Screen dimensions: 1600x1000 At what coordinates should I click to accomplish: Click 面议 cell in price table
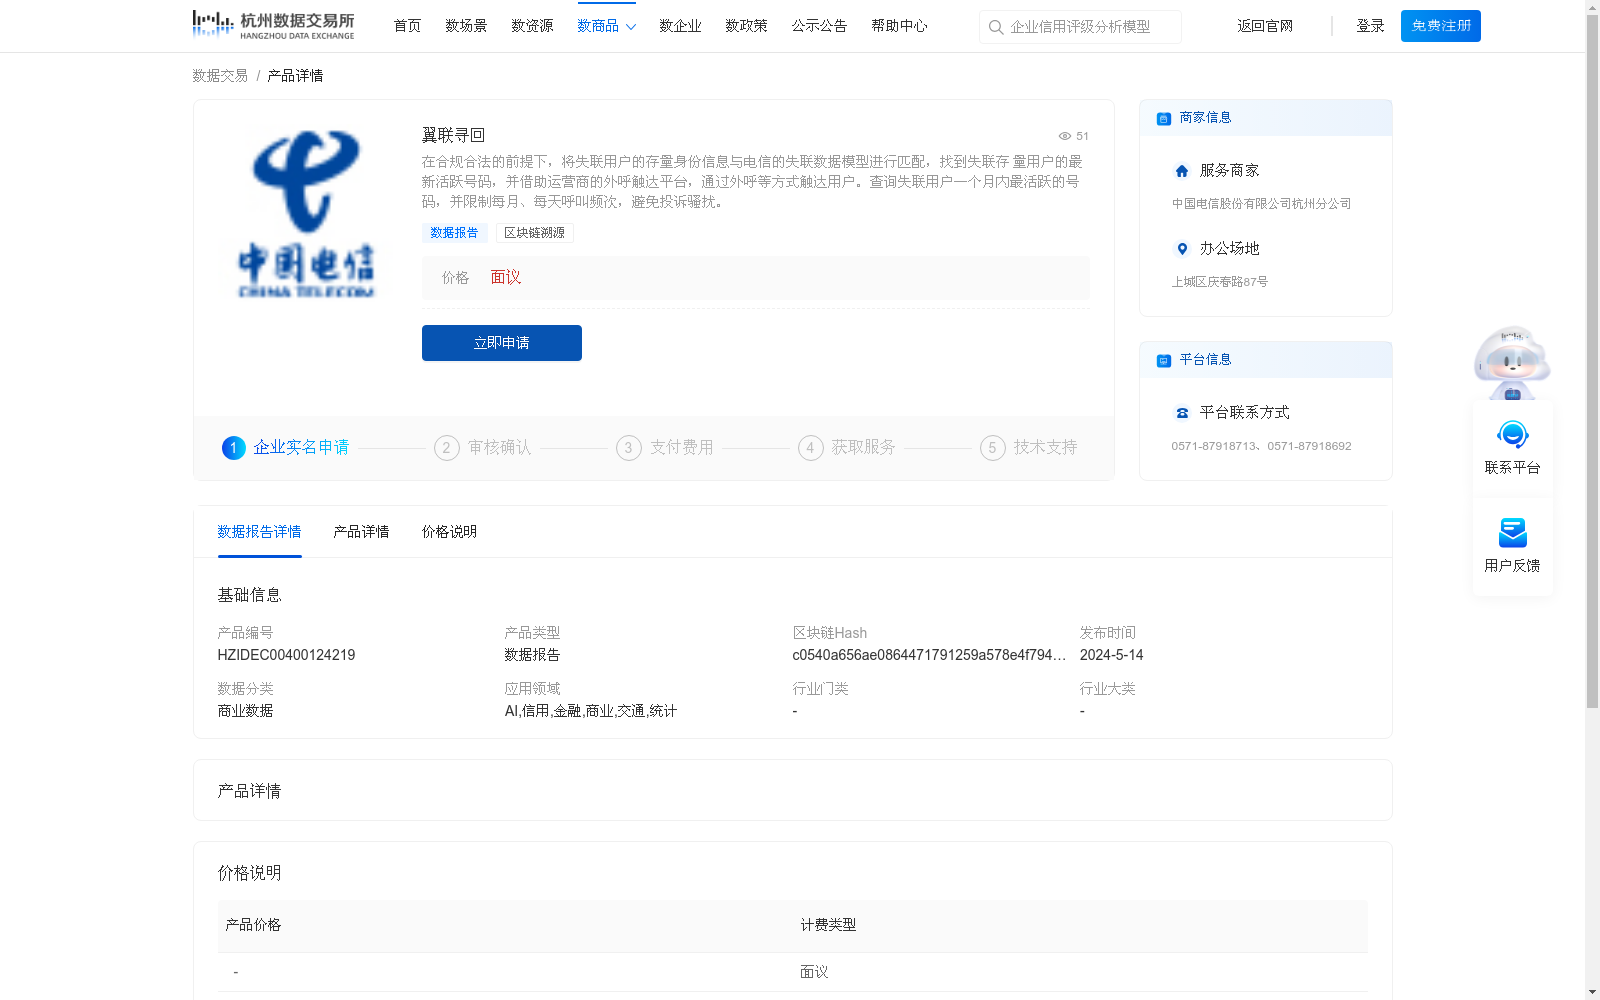point(814,972)
